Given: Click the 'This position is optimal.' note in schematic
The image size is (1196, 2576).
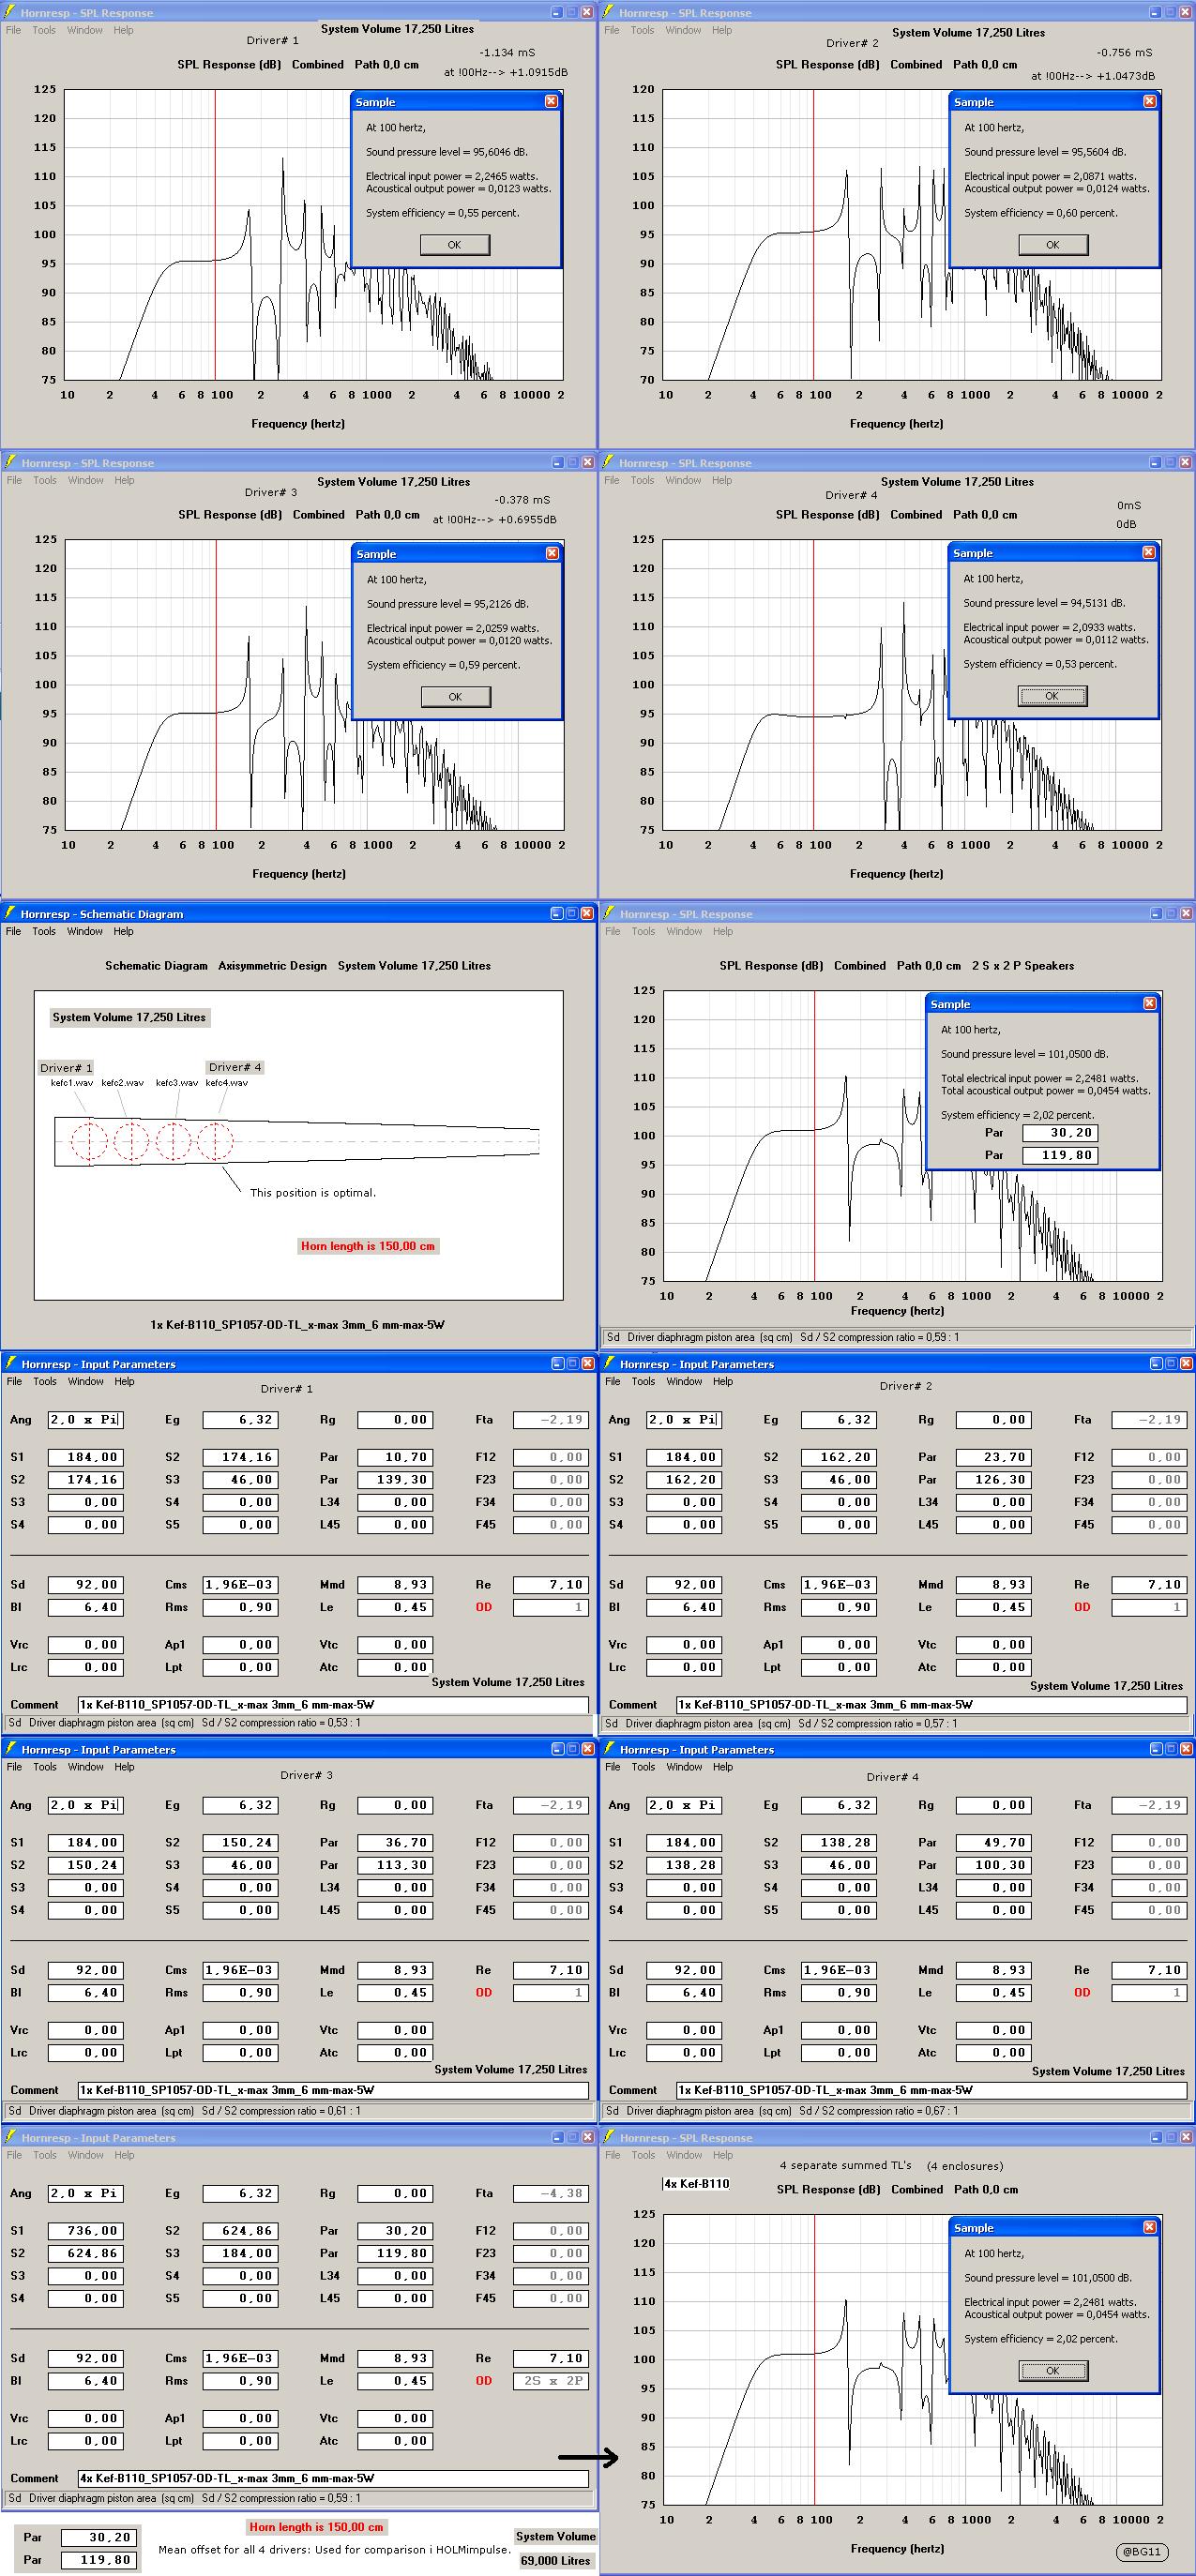Looking at the screenshot, I should (313, 1193).
